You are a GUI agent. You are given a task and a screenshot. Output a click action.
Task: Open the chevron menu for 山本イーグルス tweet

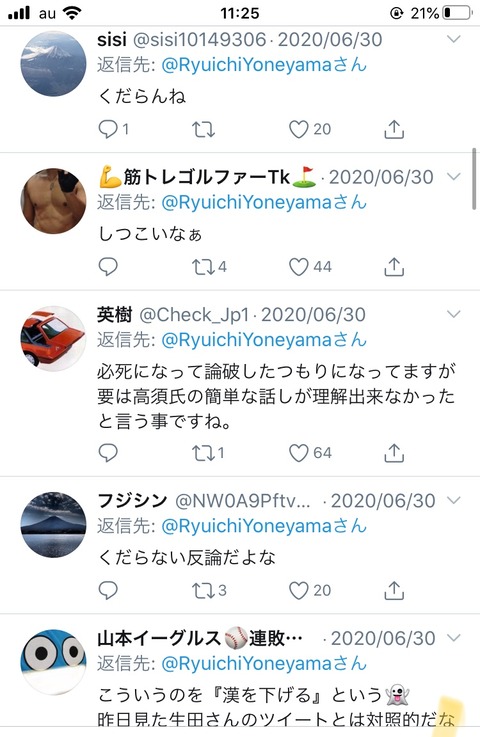click(454, 638)
